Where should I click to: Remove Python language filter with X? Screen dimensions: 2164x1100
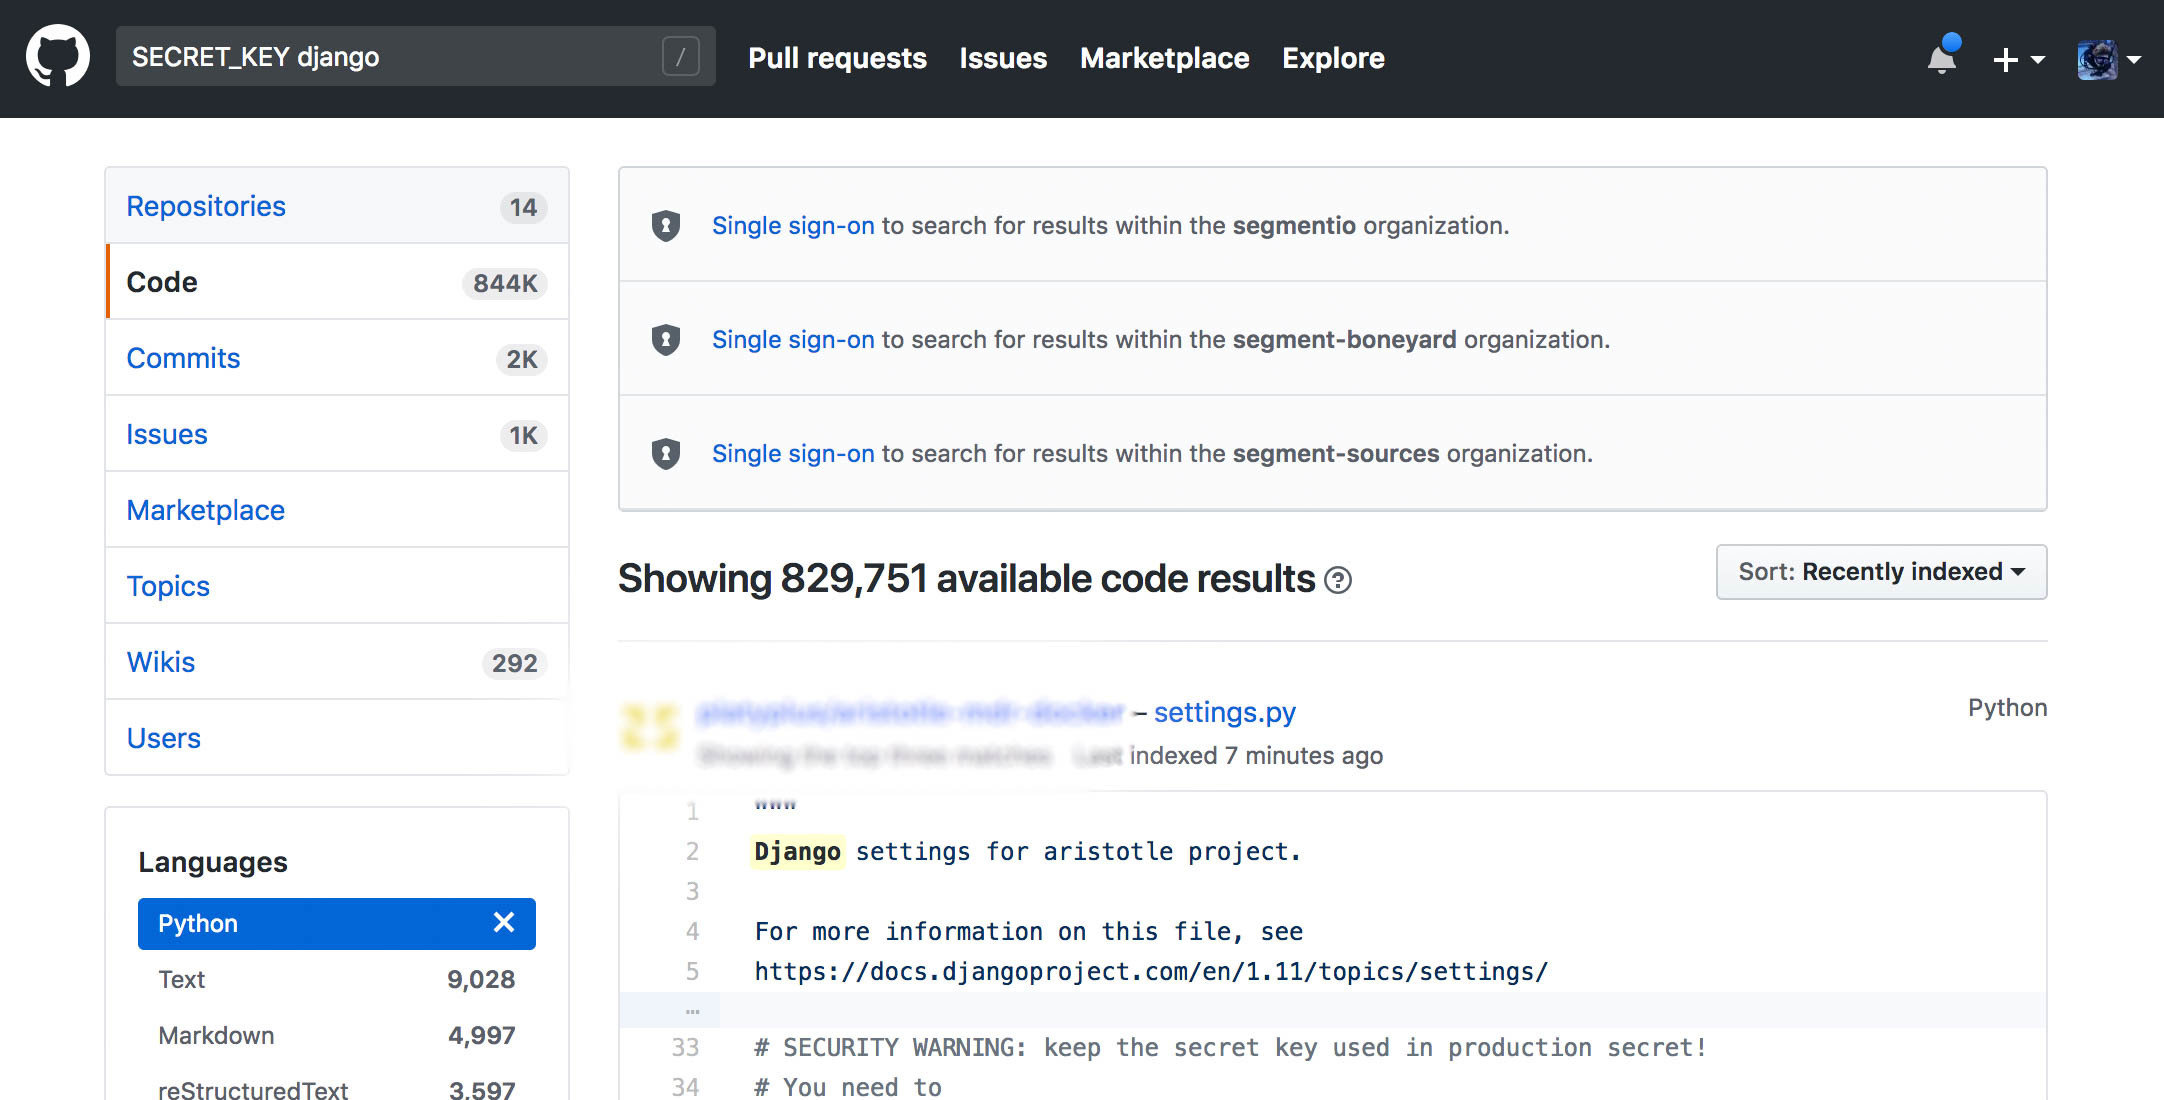[504, 923]
